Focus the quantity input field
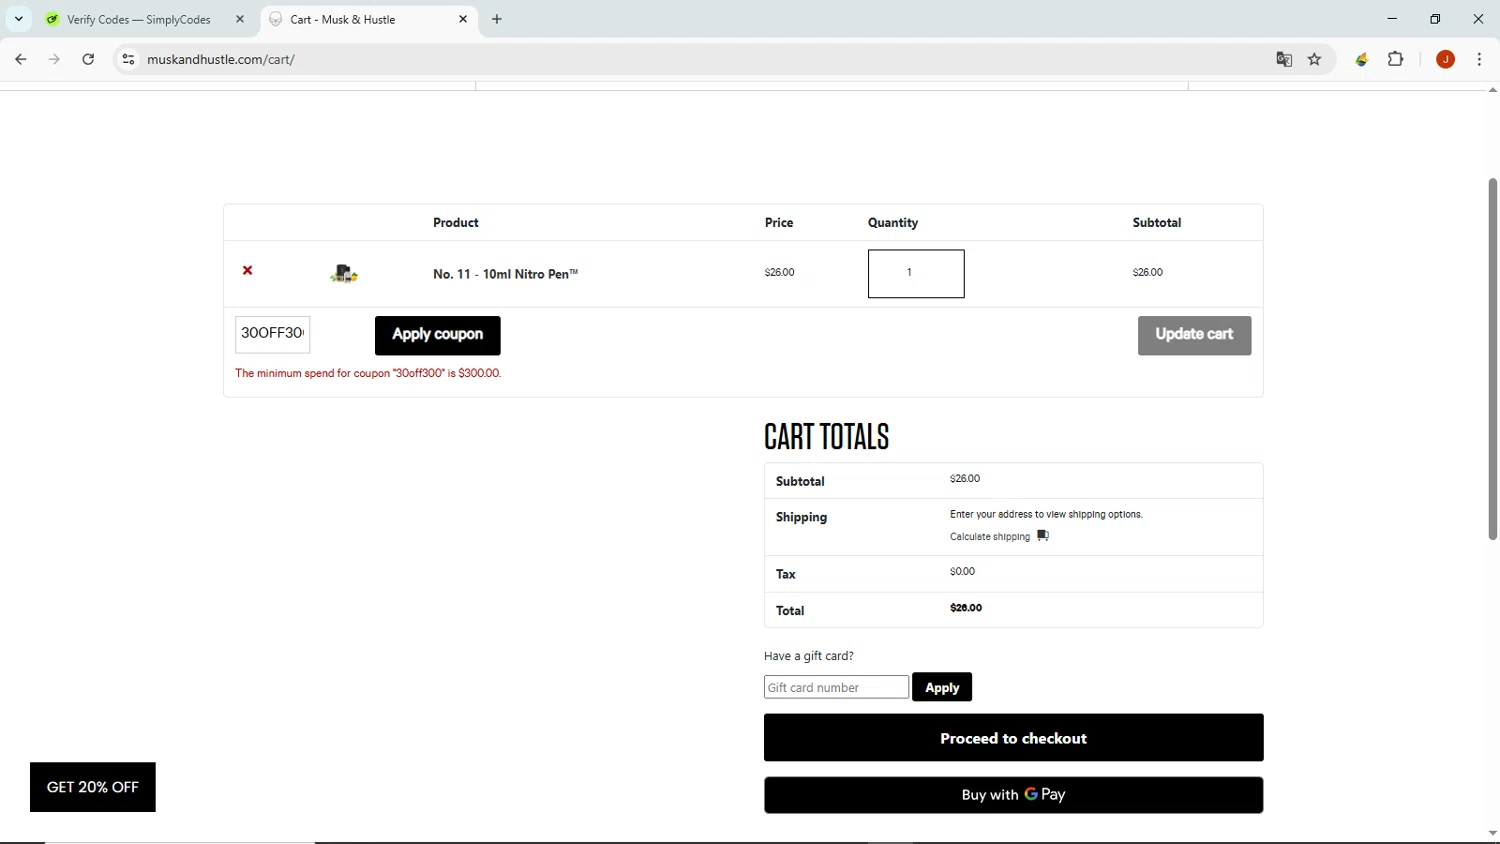Screen dimensions: 1500x844 point(916,273)
